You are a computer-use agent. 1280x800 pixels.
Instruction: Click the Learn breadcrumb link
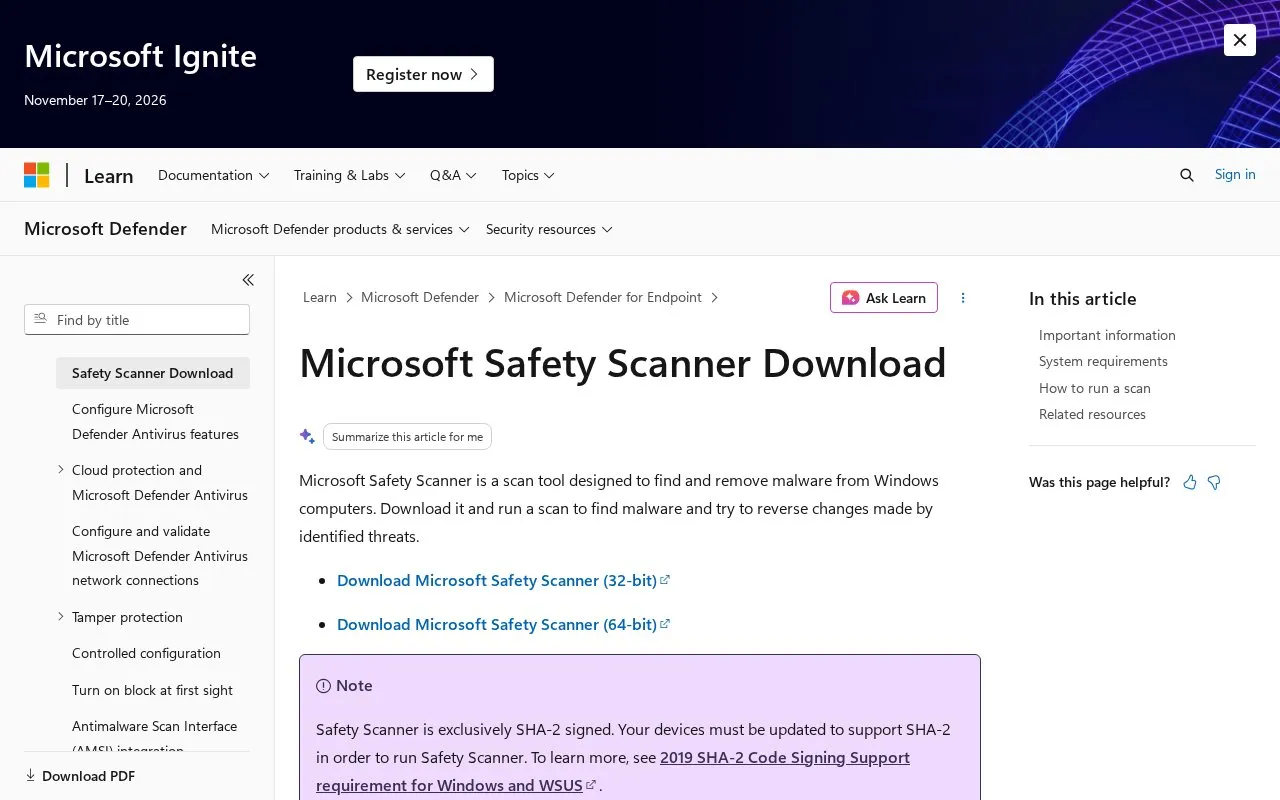pyautogui.click(x=320, y=297)
